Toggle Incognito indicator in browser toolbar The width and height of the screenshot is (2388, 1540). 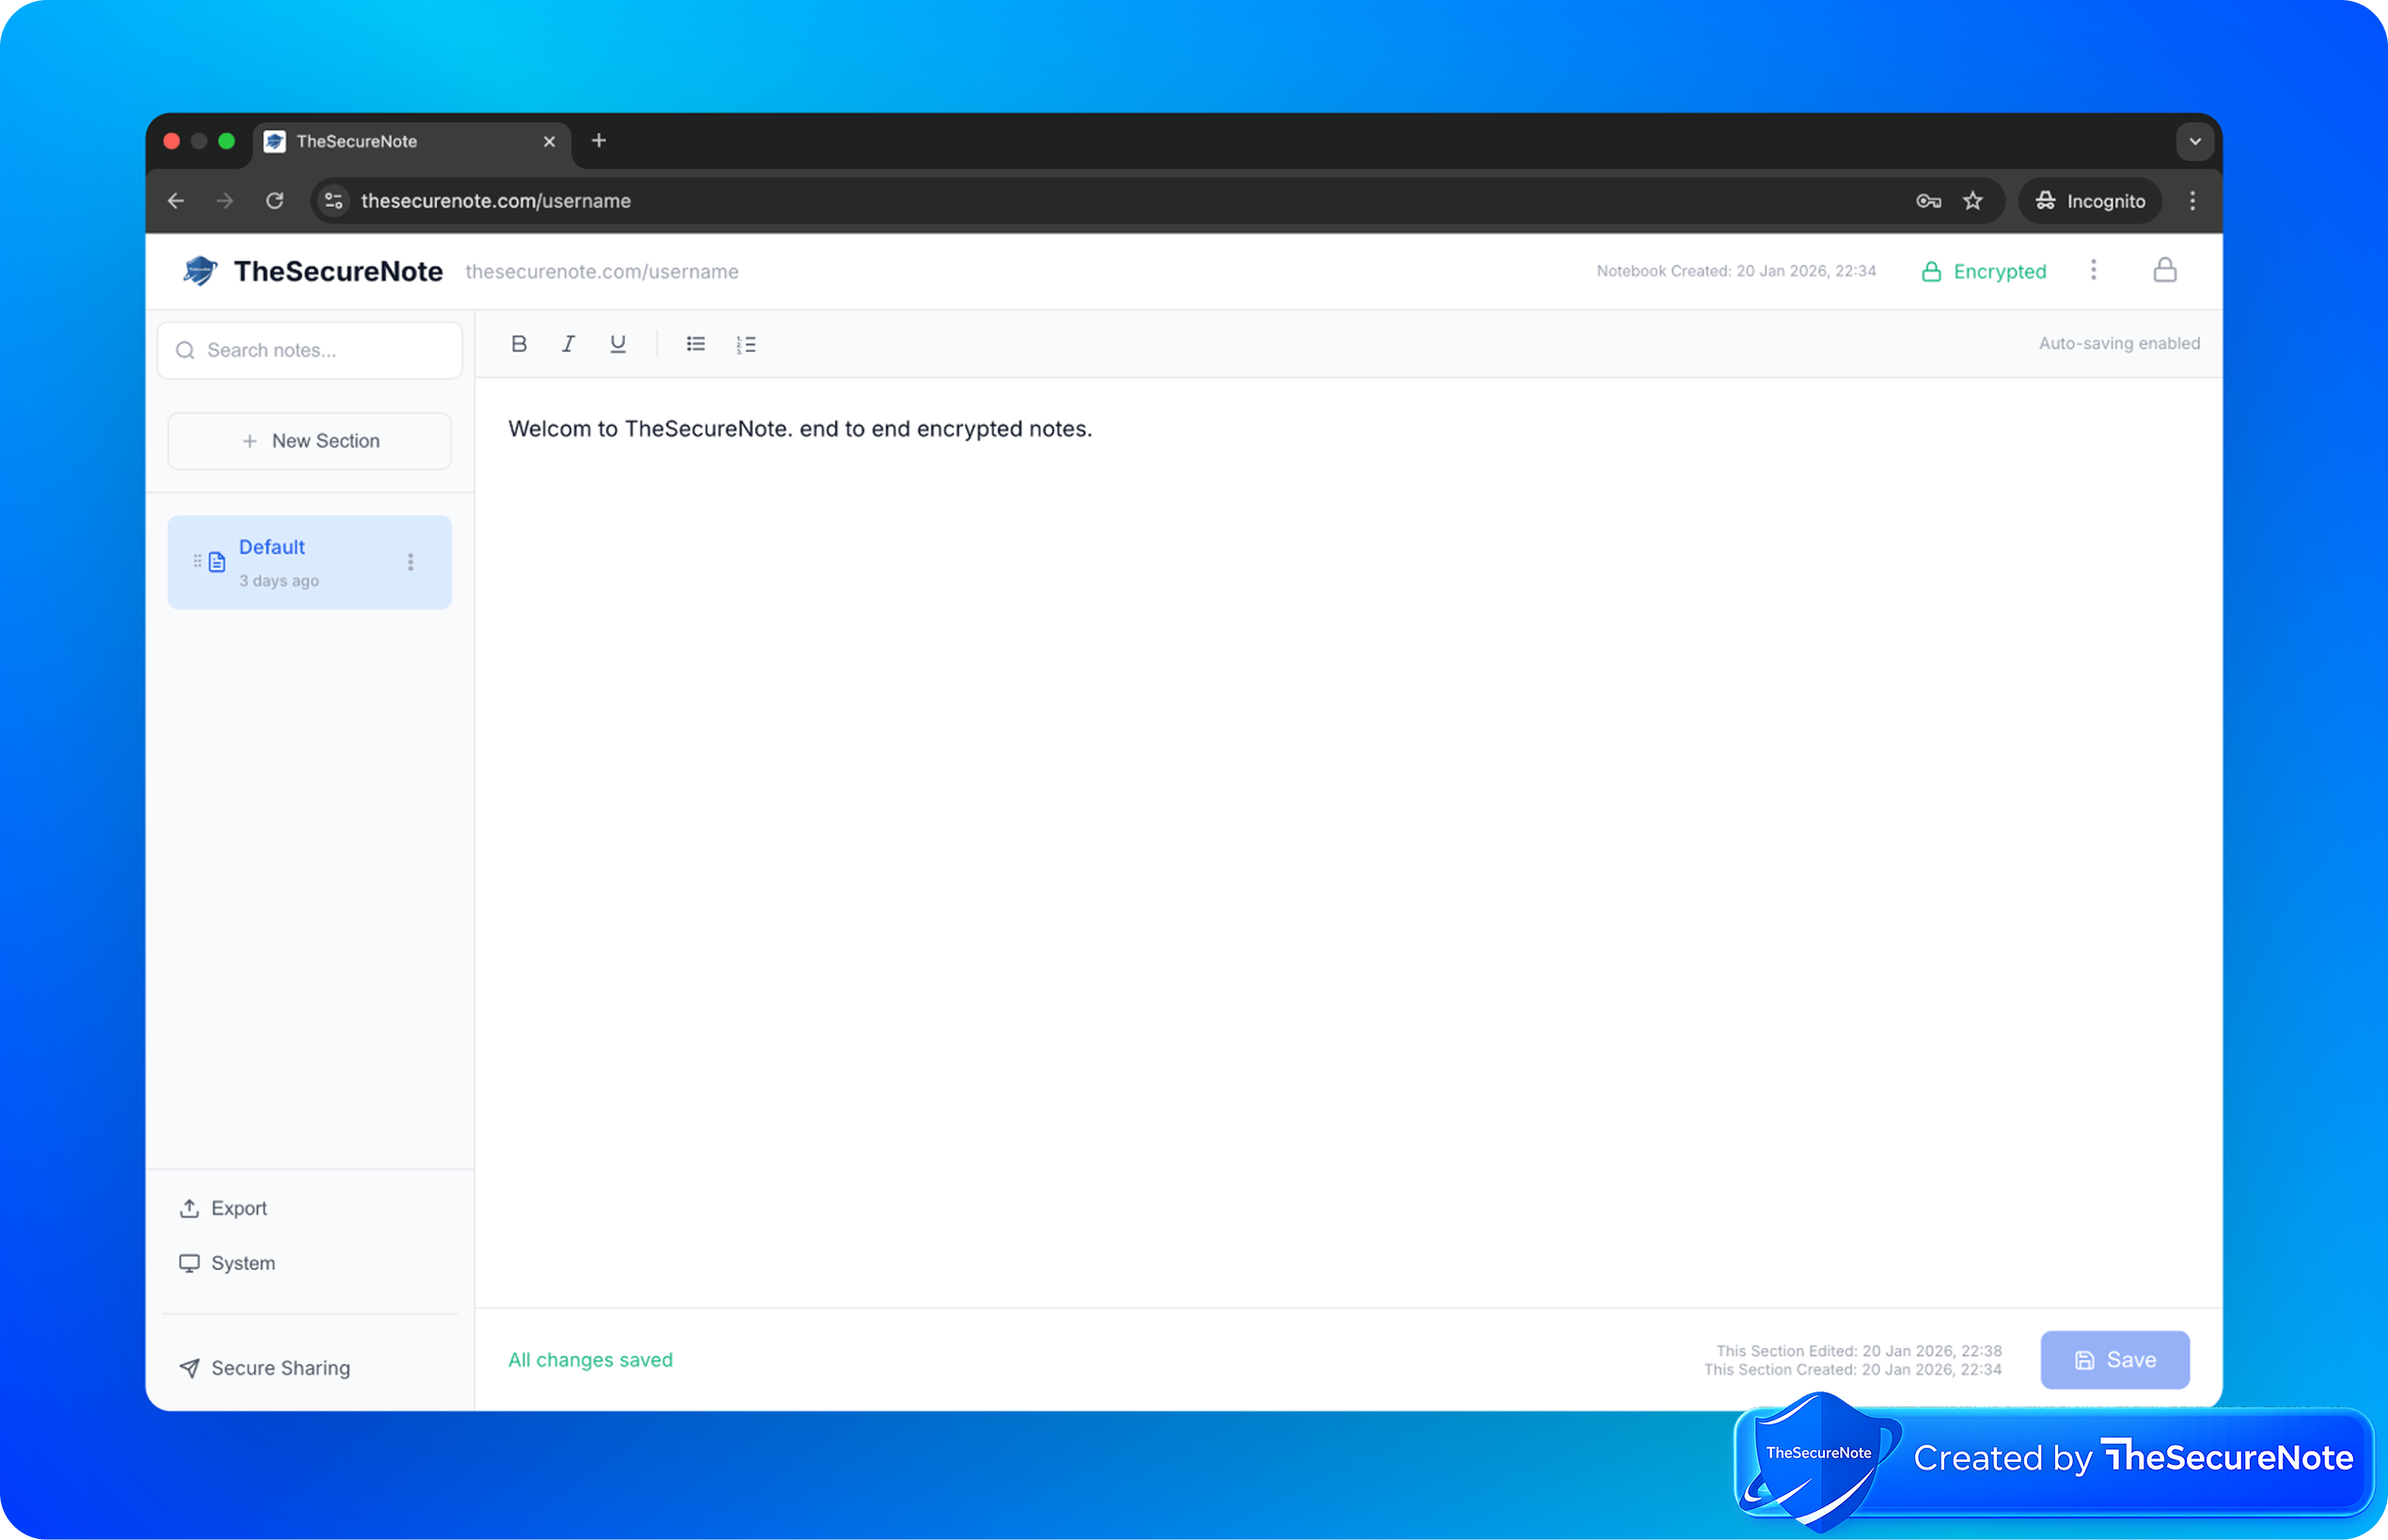2089,200
